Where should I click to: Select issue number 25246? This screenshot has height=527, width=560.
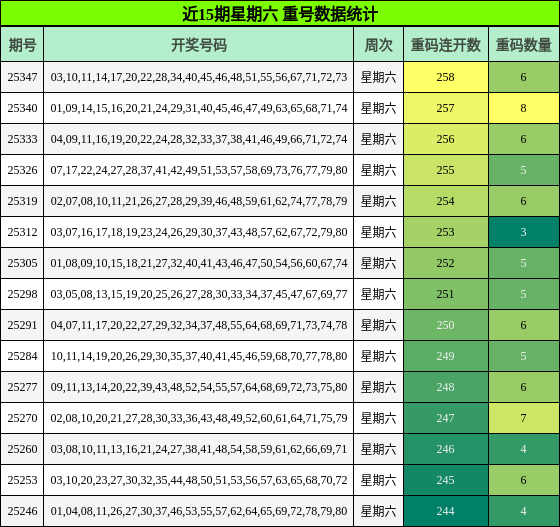click(x=22, y=511)
